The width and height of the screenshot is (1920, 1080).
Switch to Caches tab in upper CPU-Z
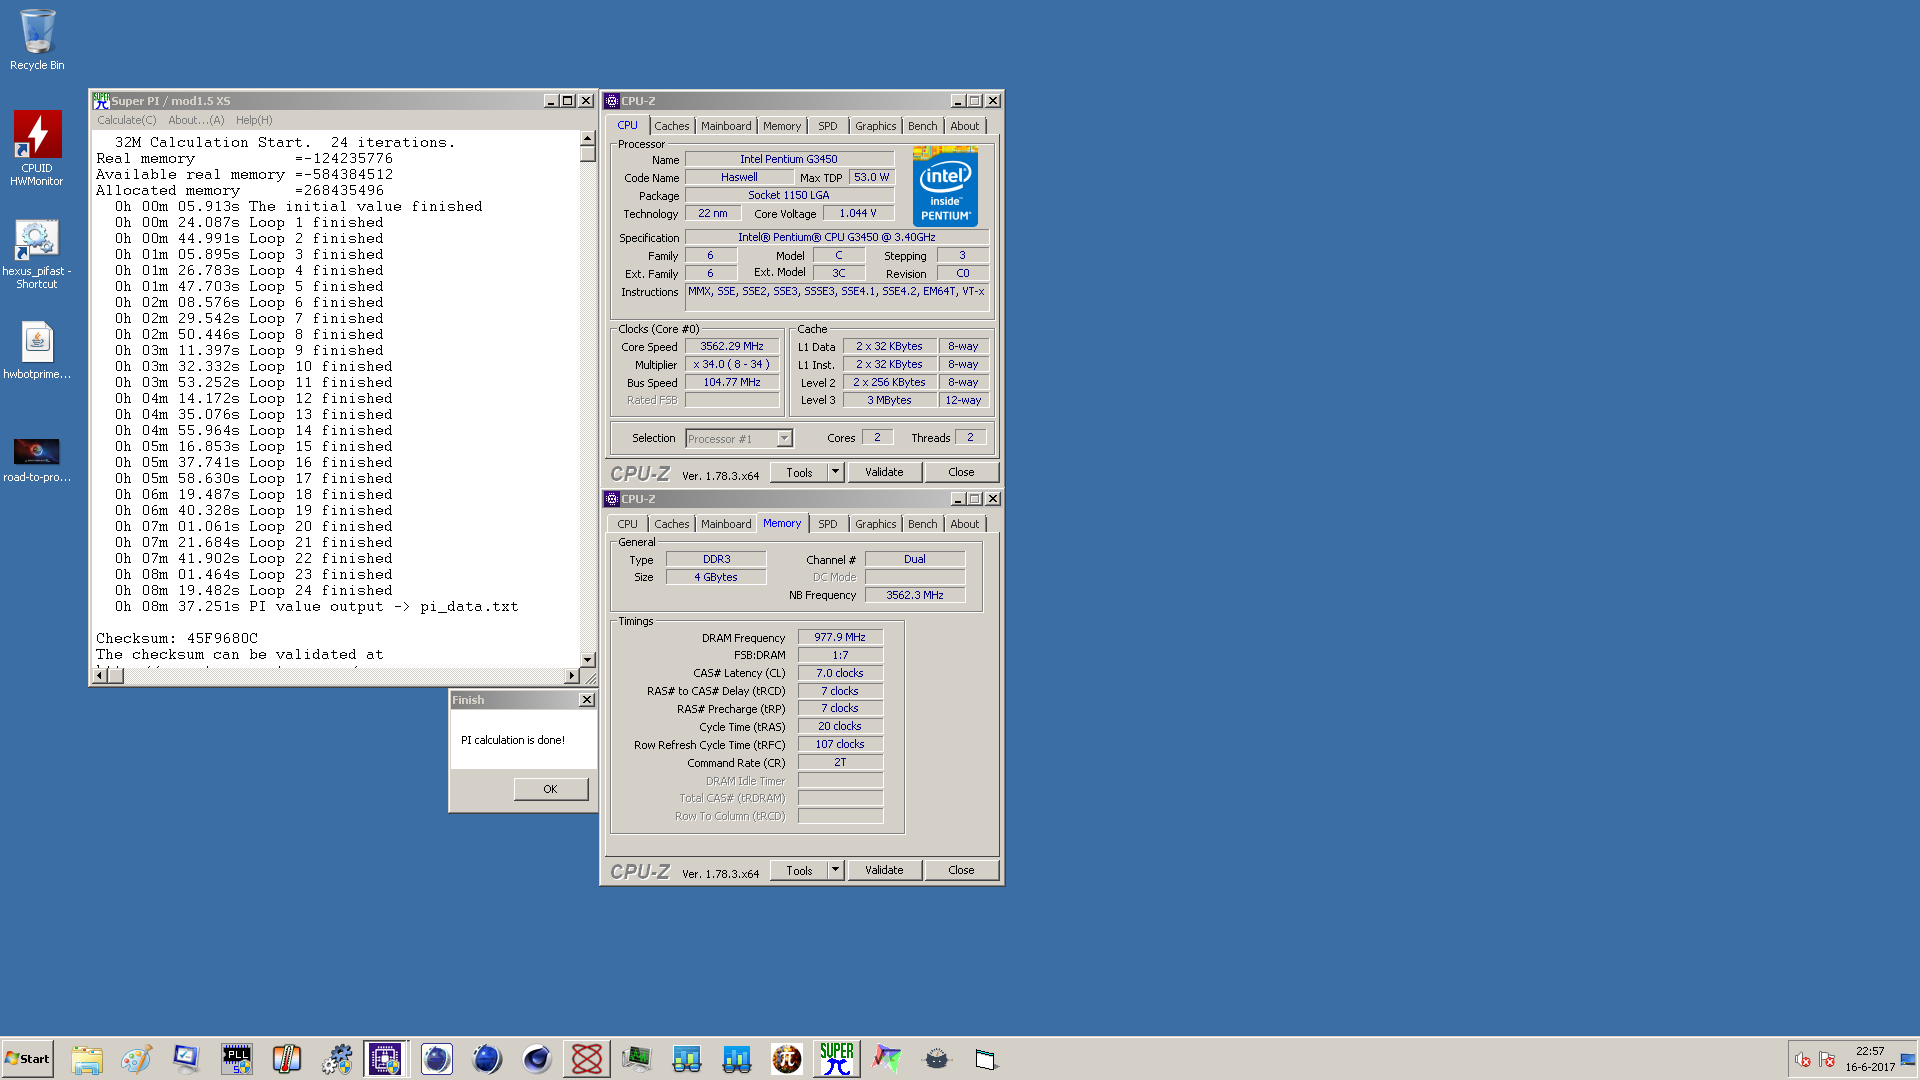(672, 126)
